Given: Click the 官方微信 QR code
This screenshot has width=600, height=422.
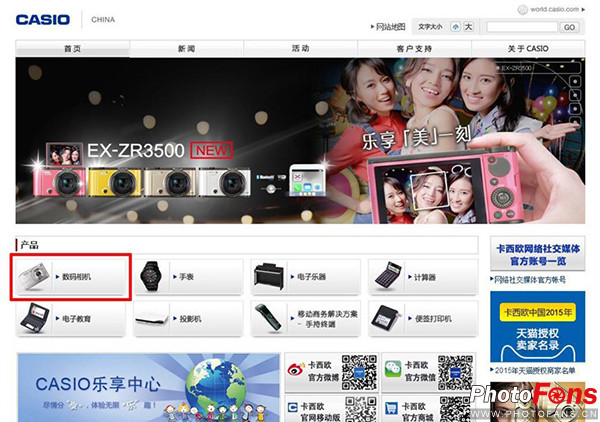Looking at the screenshot, I should point(456,372).
